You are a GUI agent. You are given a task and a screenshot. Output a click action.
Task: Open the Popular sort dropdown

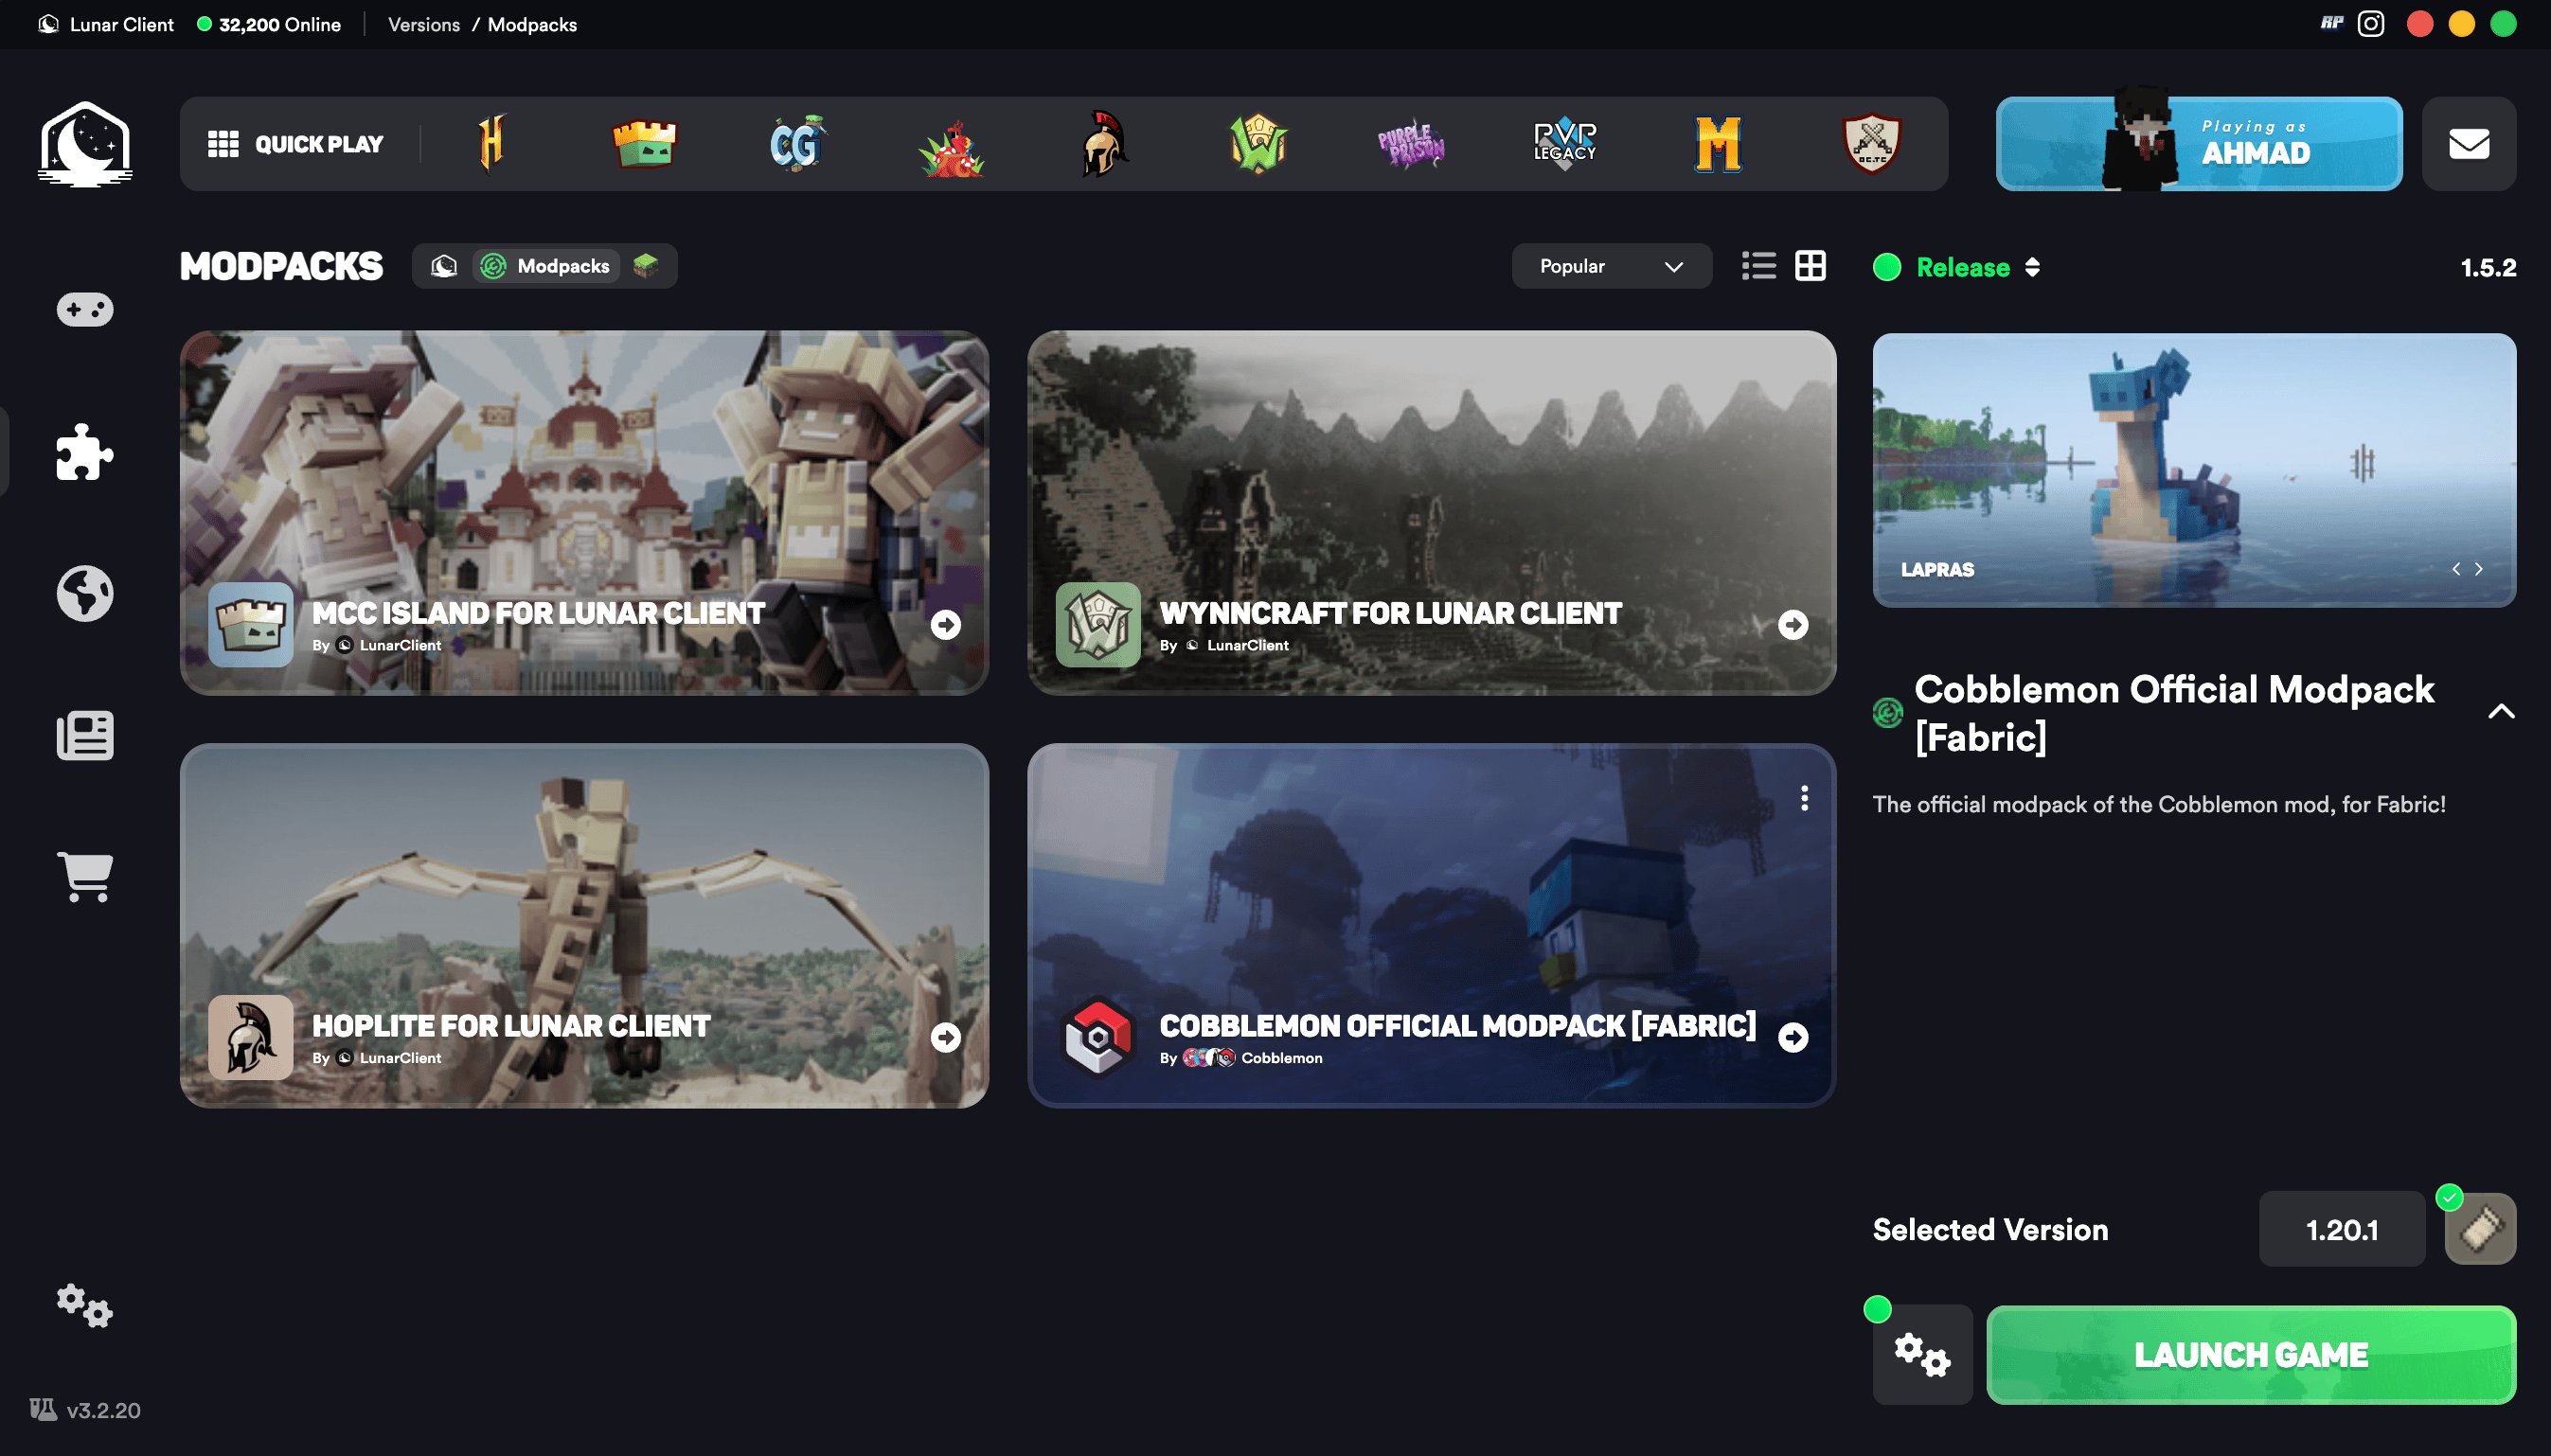(x=1611, y=266)
